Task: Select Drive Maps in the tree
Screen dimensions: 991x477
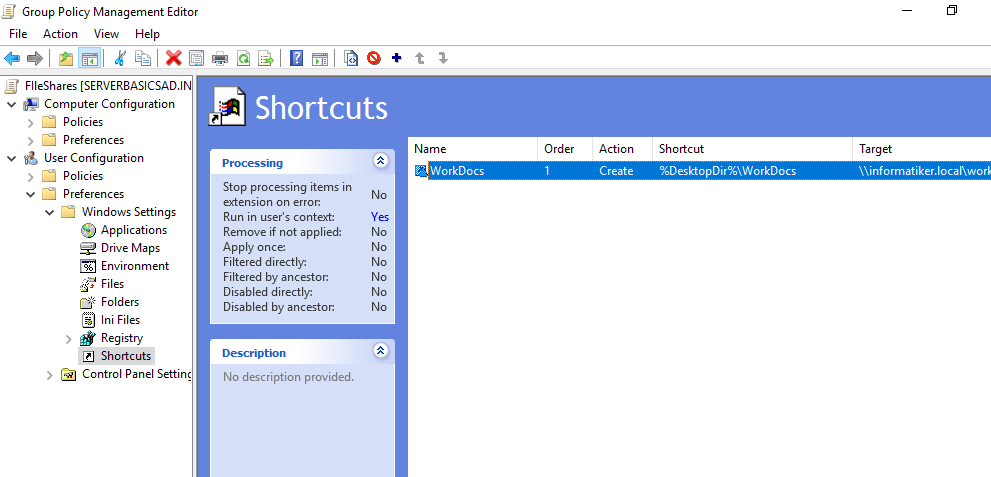Action: (130, 248)
